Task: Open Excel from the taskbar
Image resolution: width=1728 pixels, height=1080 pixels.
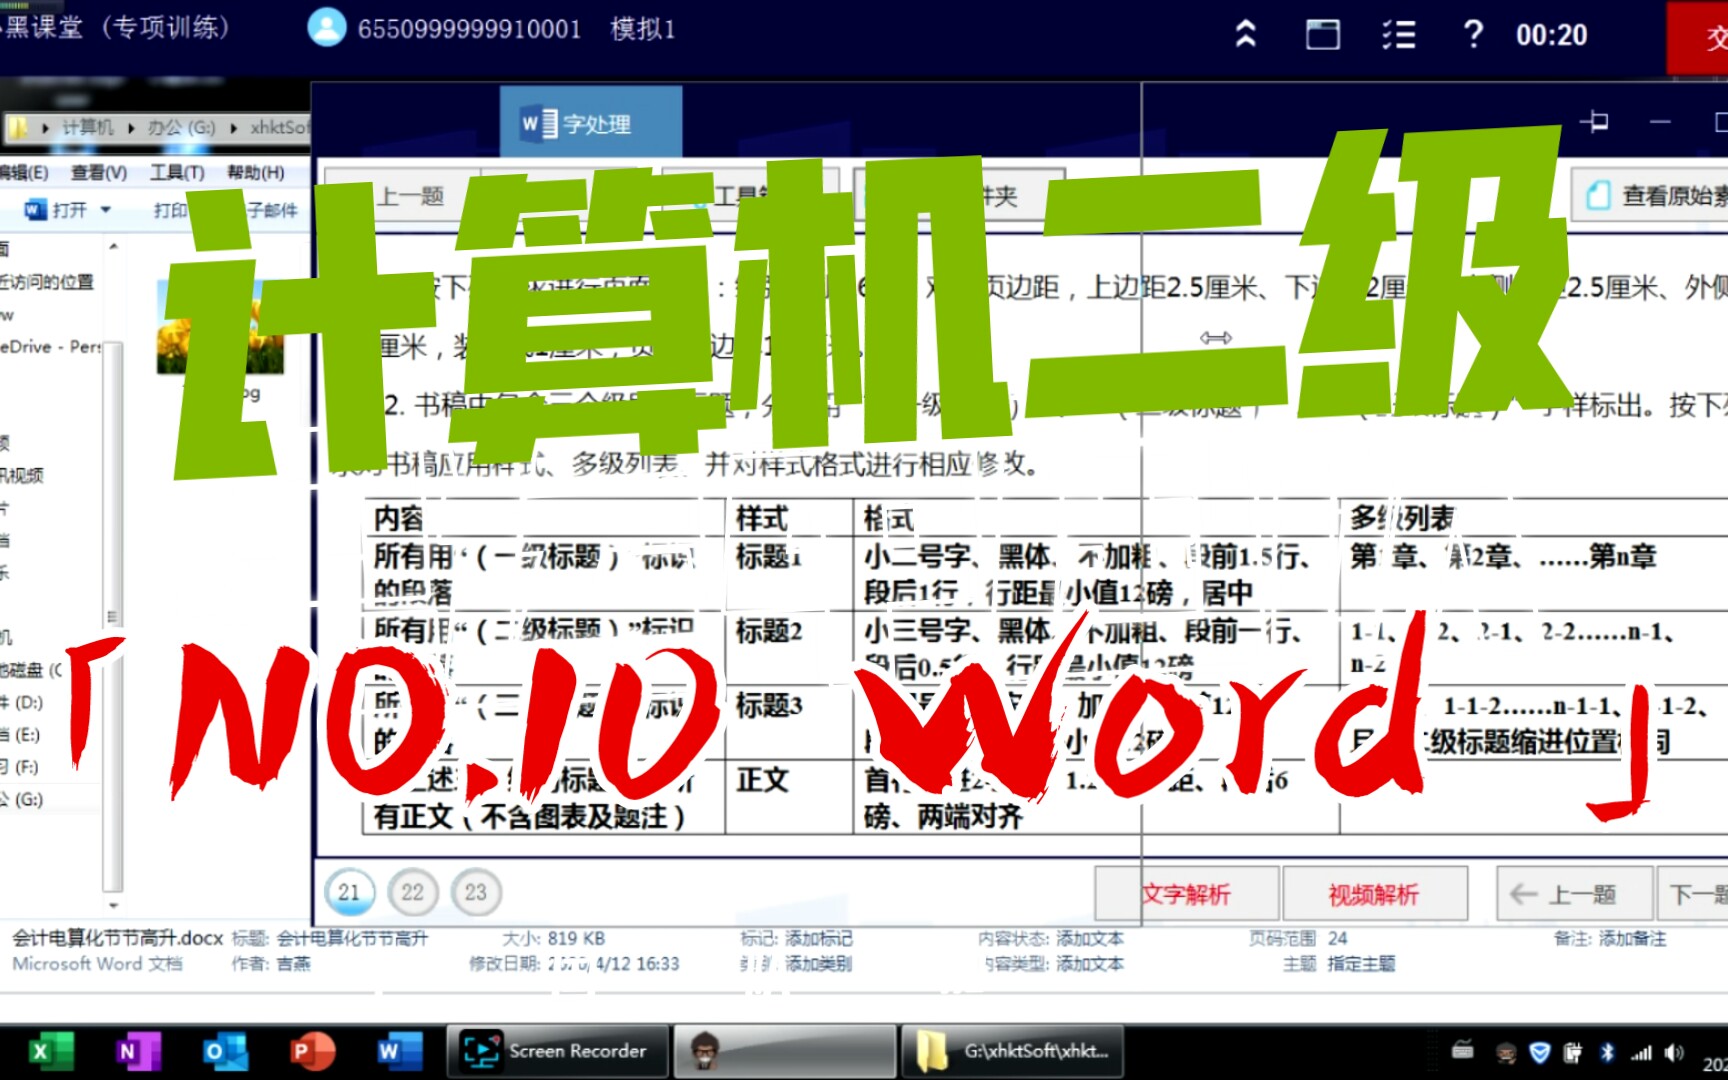Action: tap(50, 1051)
